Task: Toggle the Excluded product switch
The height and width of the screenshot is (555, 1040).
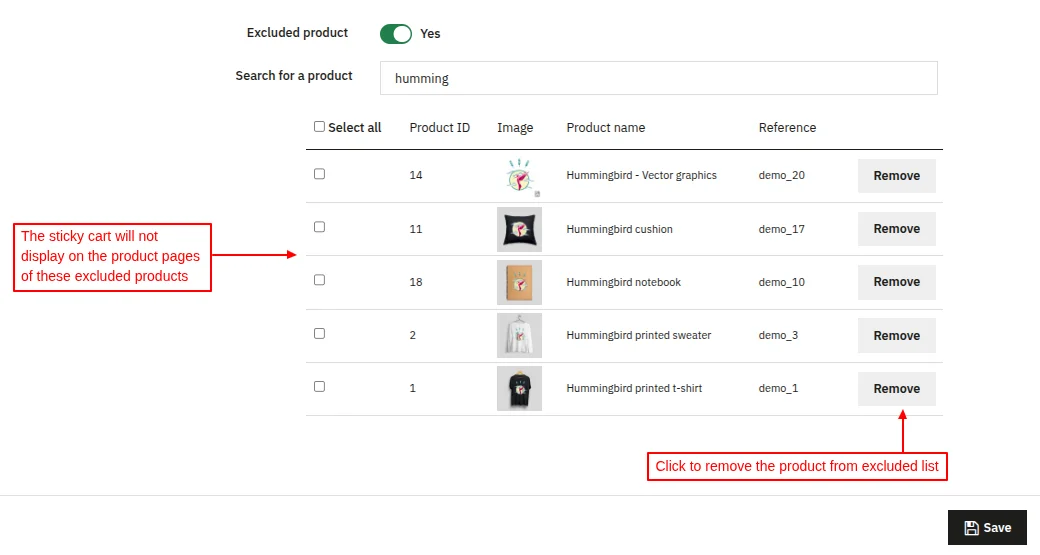Action: click(x=396, y=34)
